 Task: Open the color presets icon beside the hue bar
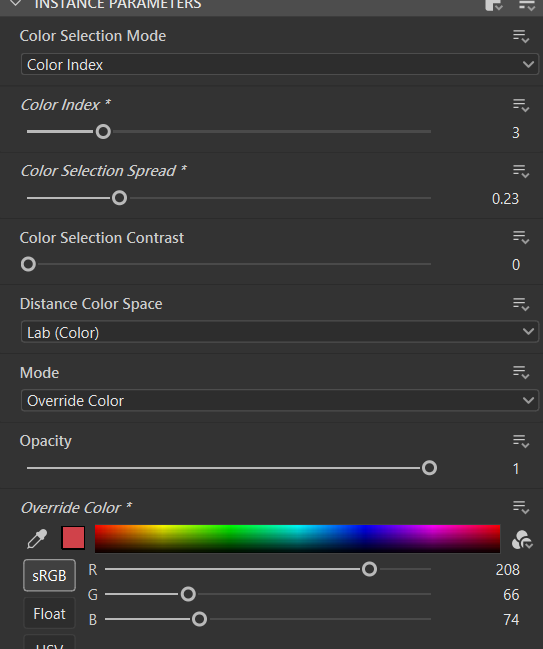coord(521,539)
